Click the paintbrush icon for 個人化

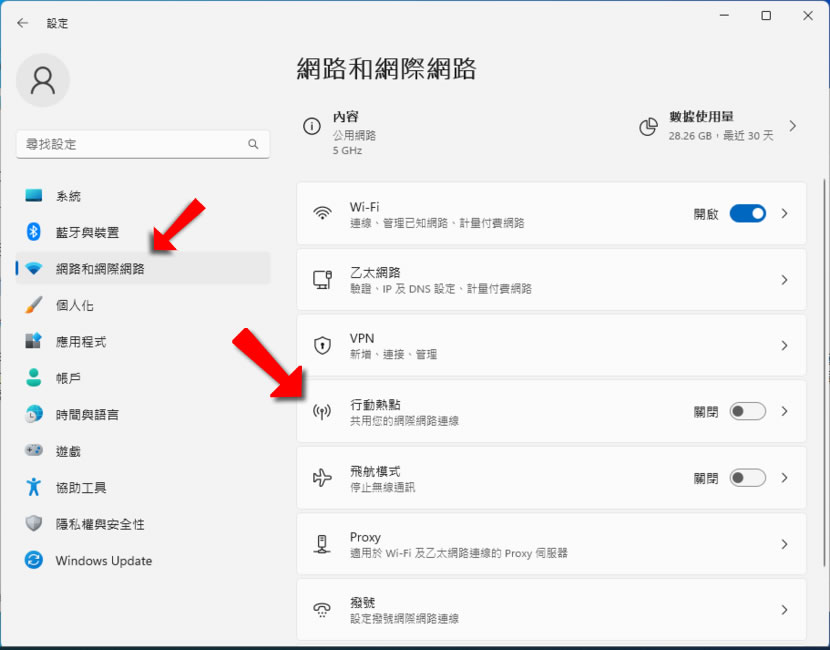click(x=34, y=305)
